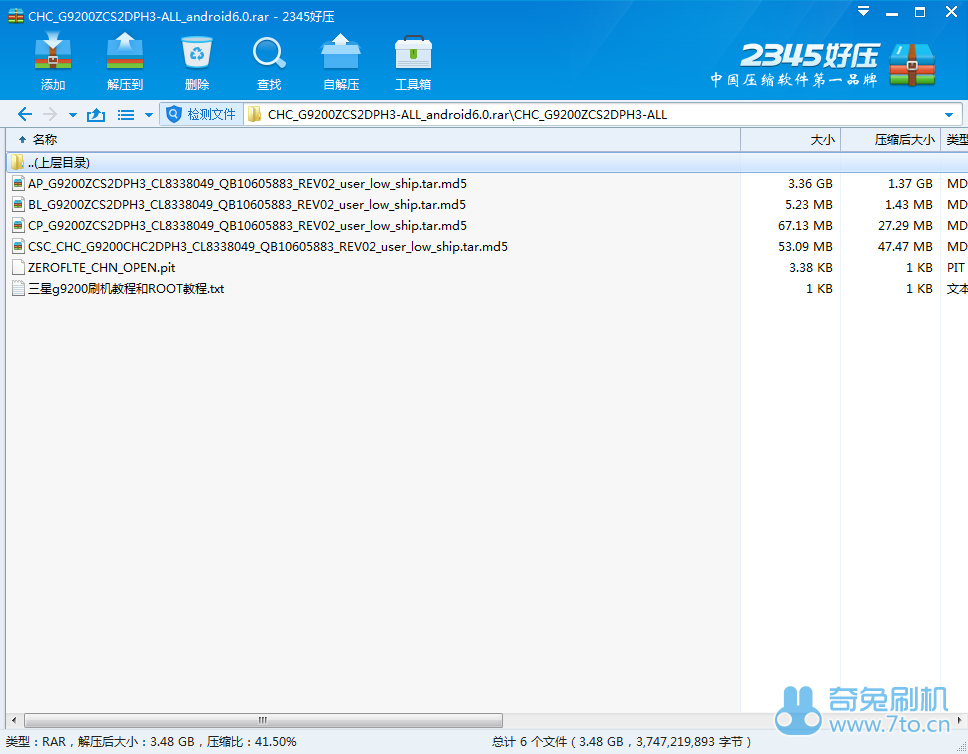Click the 3.38 KB size cell
This screenshot has width=968, height=754.
pyautogui.click(x=811, y=267)
